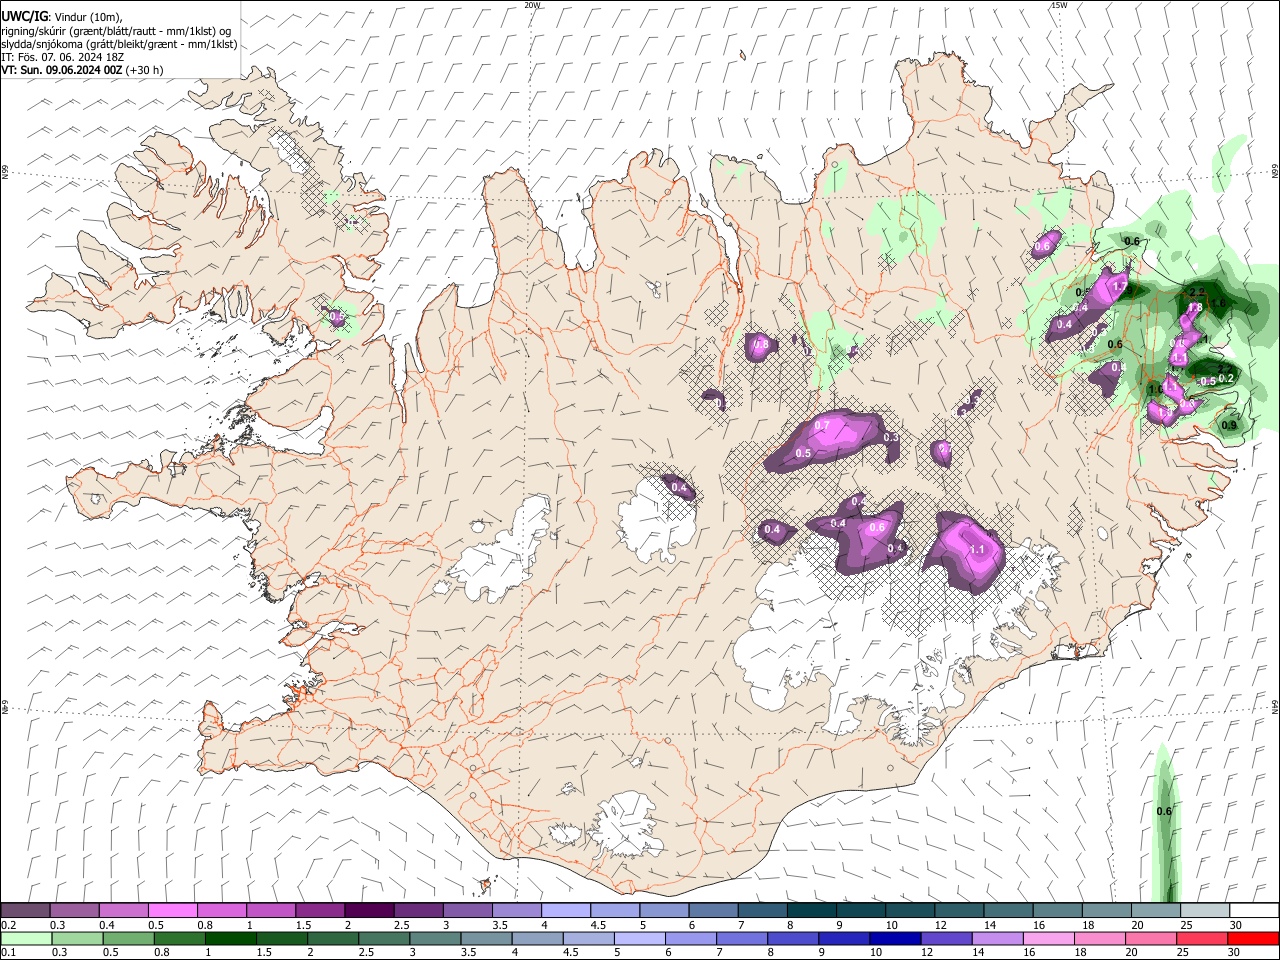Pick bottom-row rain swatch for 0.8
The height and width of the screenshot is (960, 1280).
click(x=179, y=939)
